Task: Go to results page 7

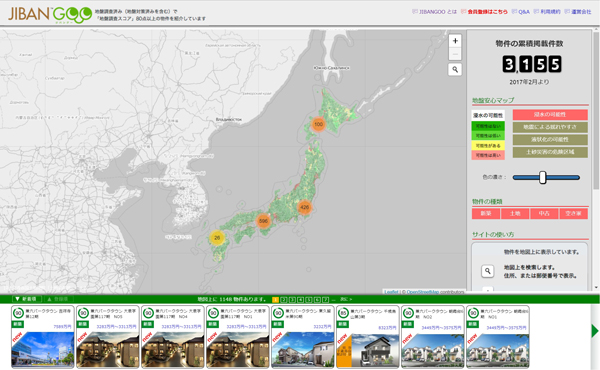Action: (325, 300)
